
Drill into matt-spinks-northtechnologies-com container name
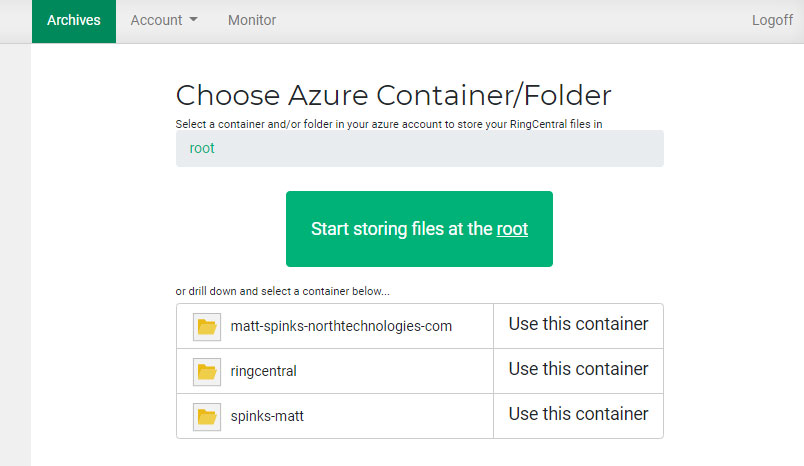(341, 326)
